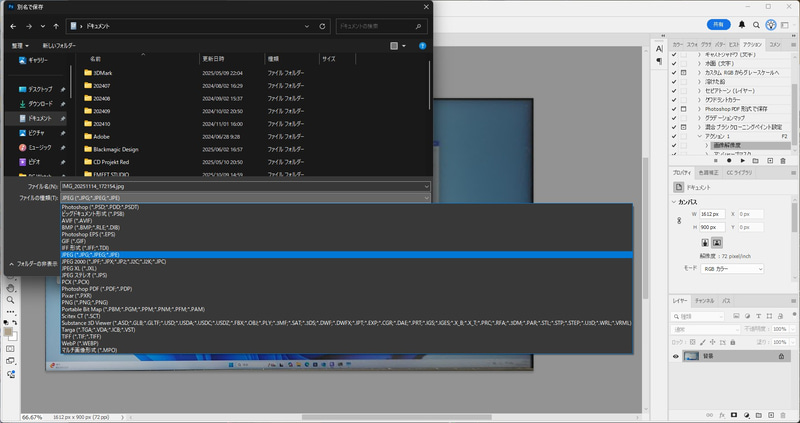Choose TIFF (*.TIF;*.TIFF) from file type list

click(346, 337)
